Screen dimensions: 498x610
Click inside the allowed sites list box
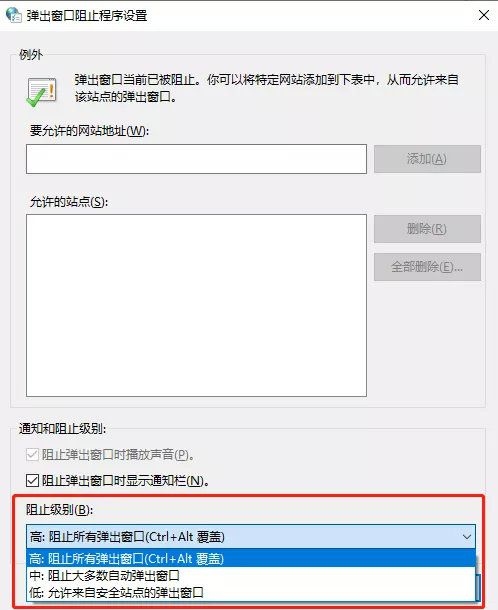tap(196, 305)
